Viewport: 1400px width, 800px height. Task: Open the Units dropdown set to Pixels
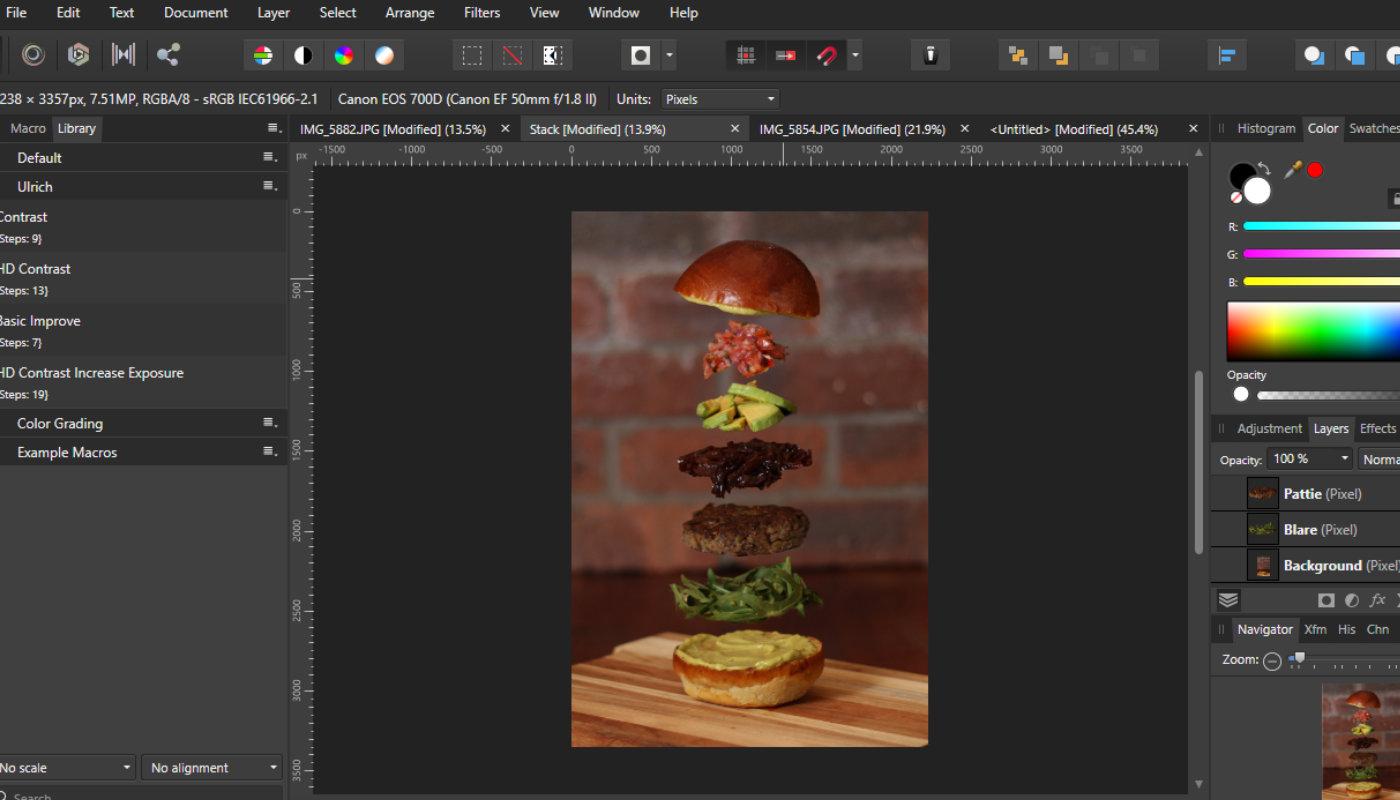720,99
